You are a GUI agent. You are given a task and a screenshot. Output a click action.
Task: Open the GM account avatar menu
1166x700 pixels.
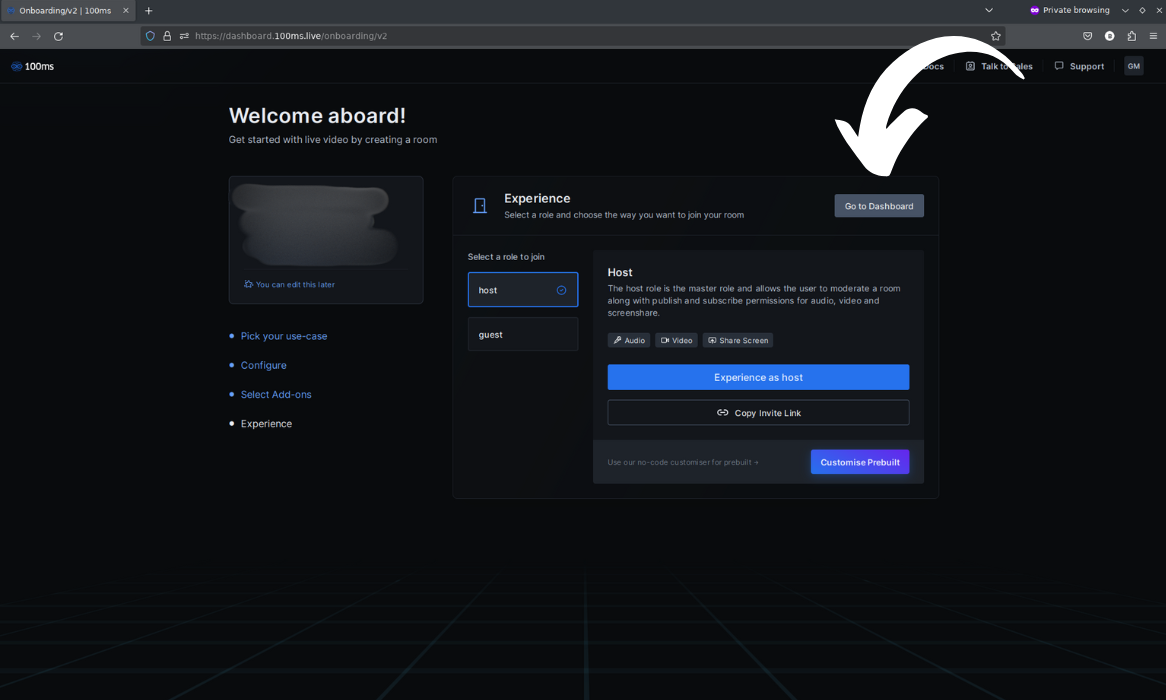1133,66
